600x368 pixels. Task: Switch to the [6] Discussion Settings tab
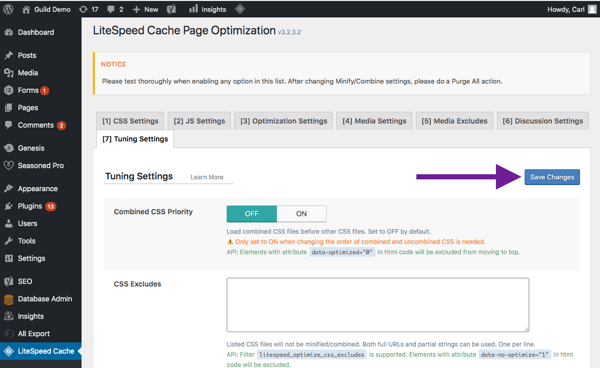pos(543,121)
